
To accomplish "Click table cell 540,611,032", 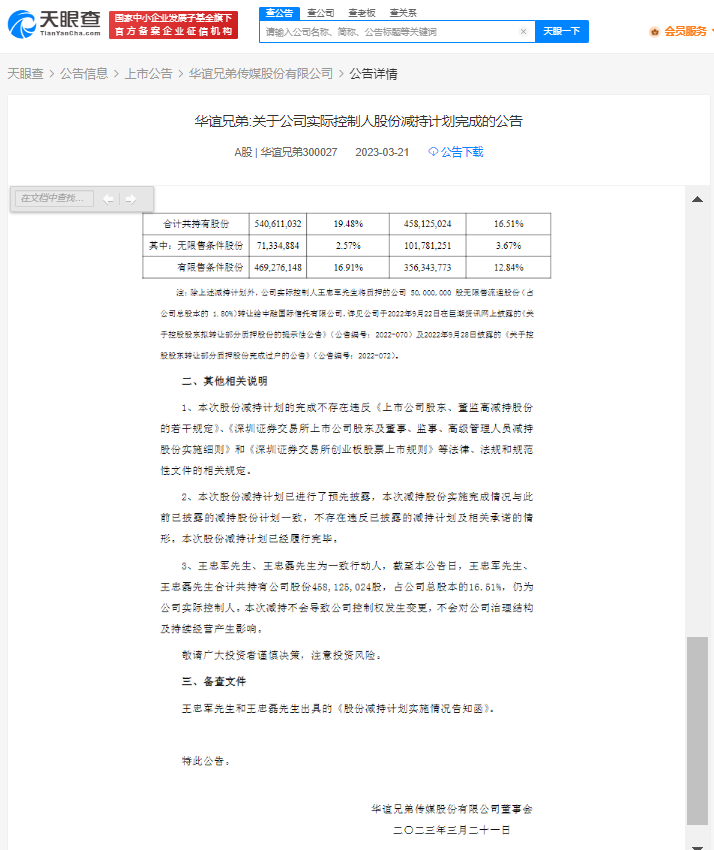I will pos(278,224).
